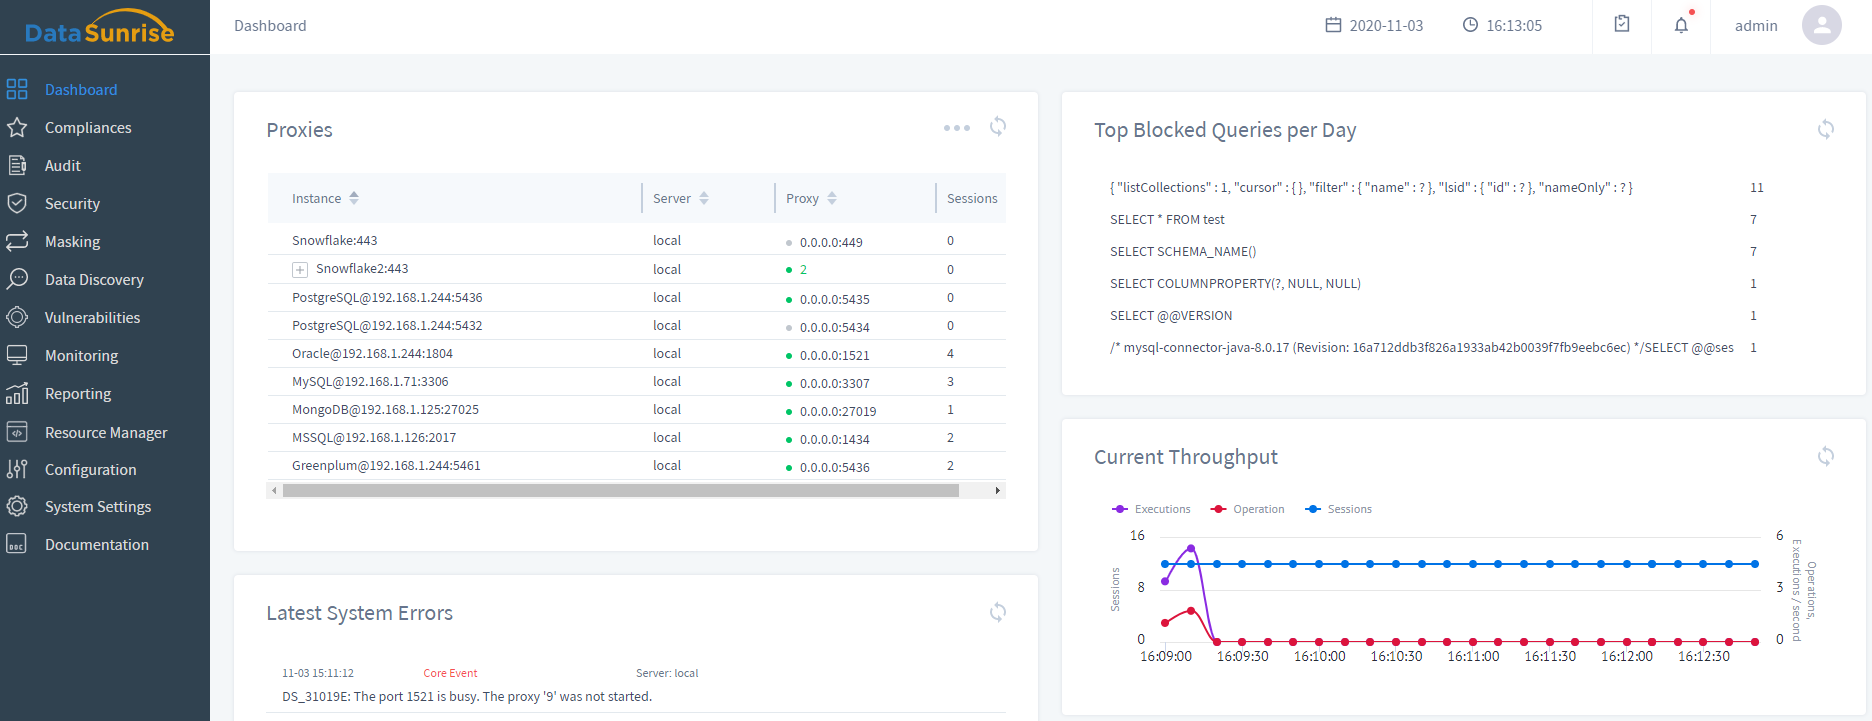Screen dimensions: 1872x721
Task: Click the DataSunrise logo
Action: point(99,28)
